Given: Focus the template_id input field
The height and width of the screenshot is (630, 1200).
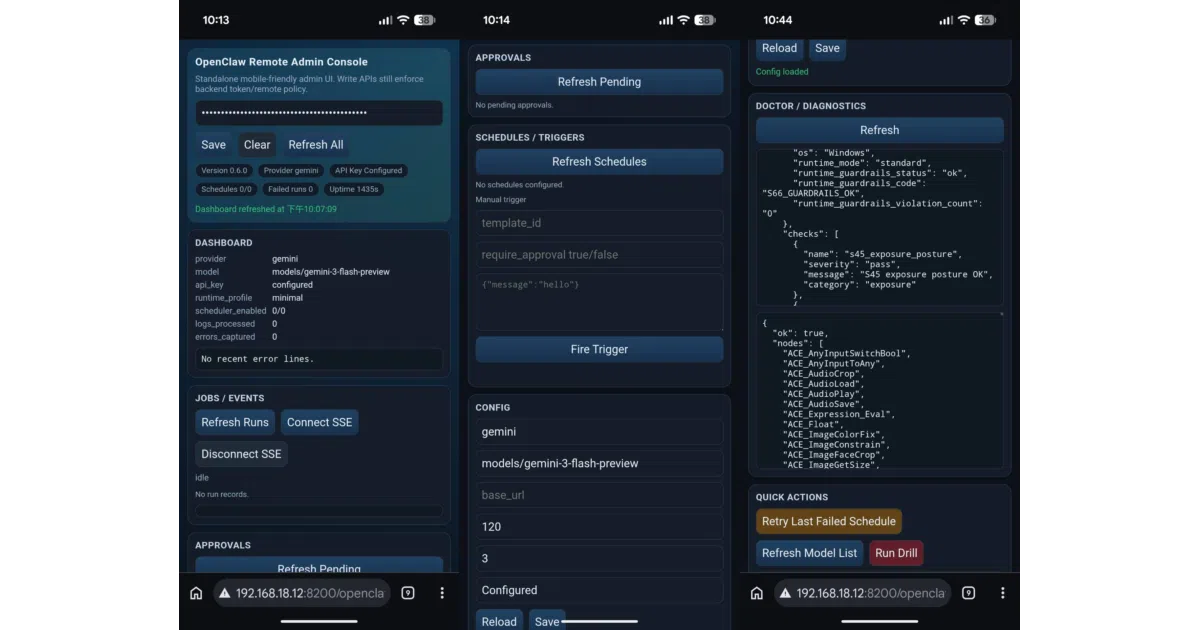Looking at the screenshot, I should (599, 223).
